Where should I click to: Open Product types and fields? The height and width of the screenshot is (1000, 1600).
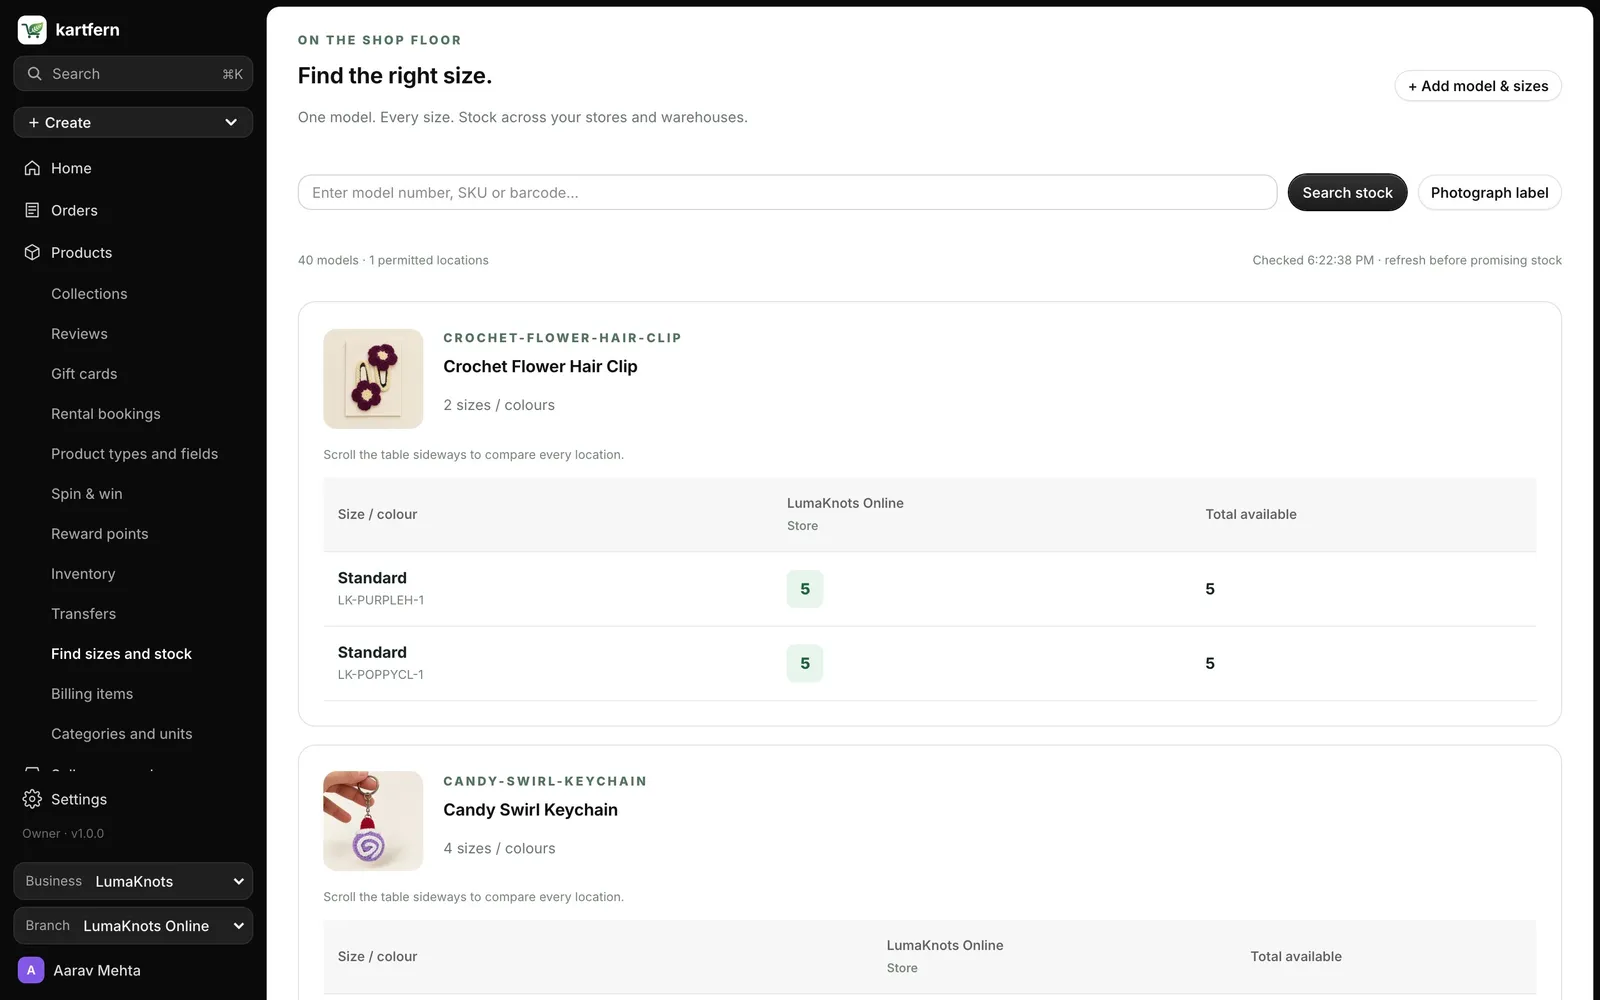[x=134, y=454]
